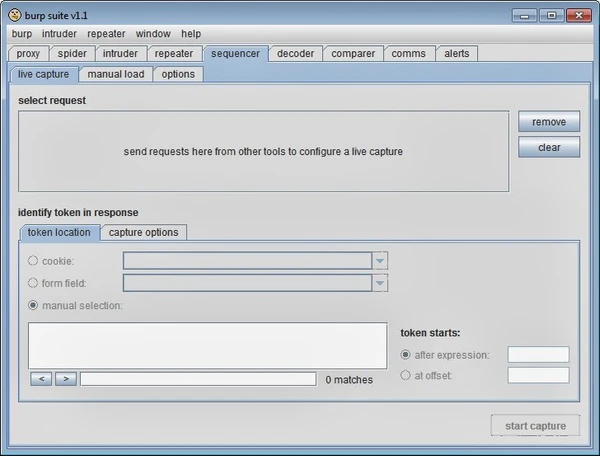Screen dimensions: 600x456
Task: Open the capture options tab
Action: pyautogui.click(x=143, y=232)
